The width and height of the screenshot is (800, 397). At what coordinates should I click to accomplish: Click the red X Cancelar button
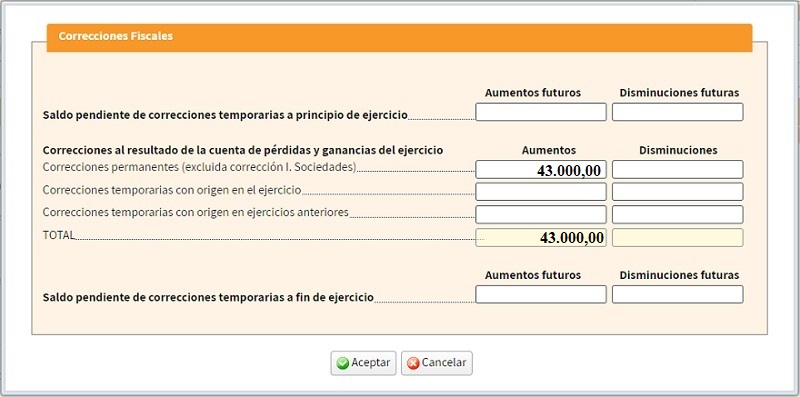(x=437, y=363)
